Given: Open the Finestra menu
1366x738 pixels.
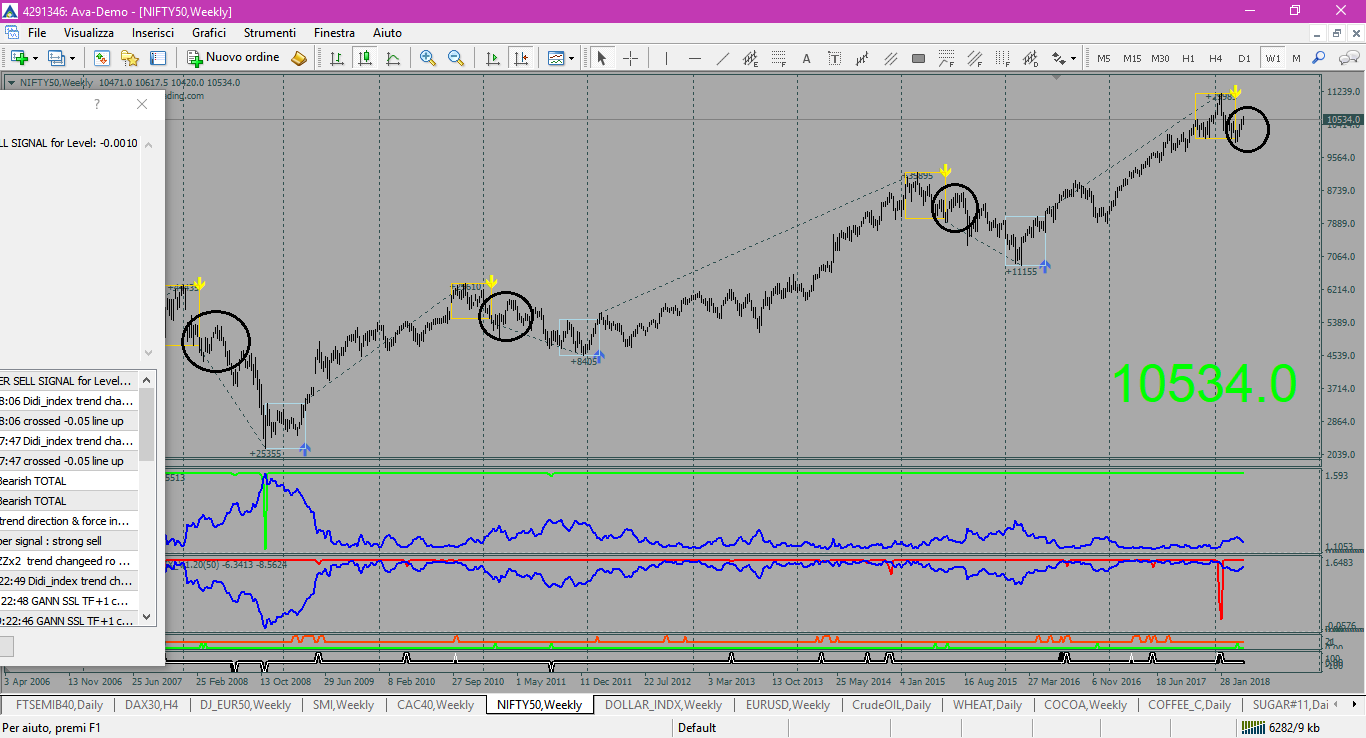Looking at the screenshot, I should [x=334, y=33].
